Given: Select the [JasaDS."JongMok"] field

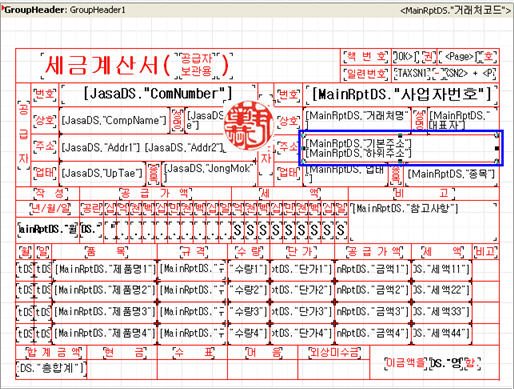Looking at the screenshot, I should [x=209, y=173].
